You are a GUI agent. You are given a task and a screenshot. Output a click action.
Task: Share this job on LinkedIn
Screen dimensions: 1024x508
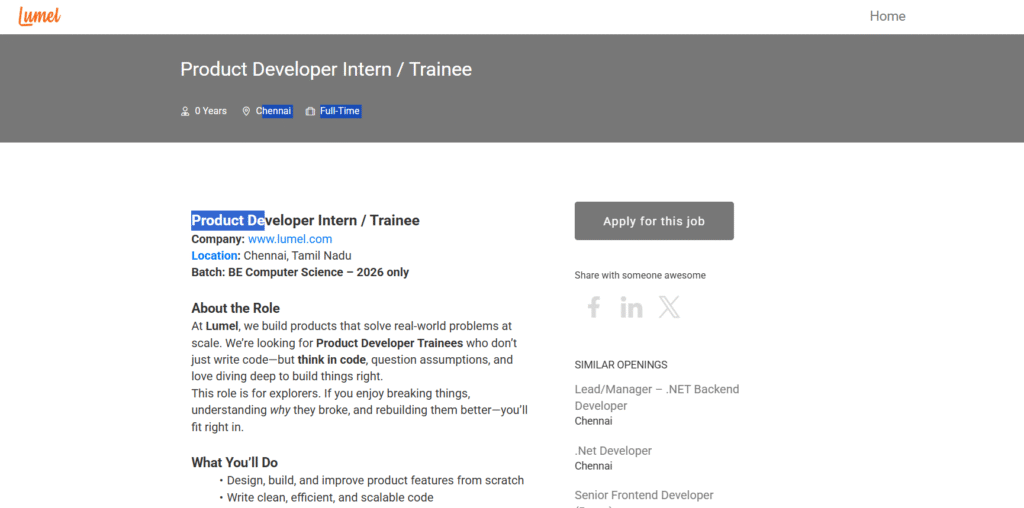click(x=631, y=307)
